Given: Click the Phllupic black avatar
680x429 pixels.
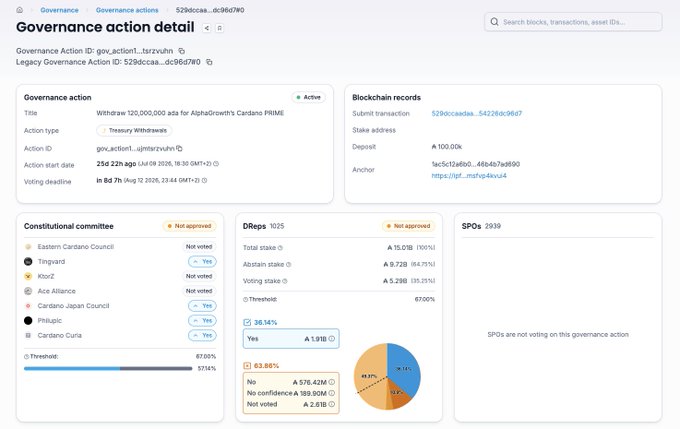Looking at the screenshot, I should pos(28,321).
